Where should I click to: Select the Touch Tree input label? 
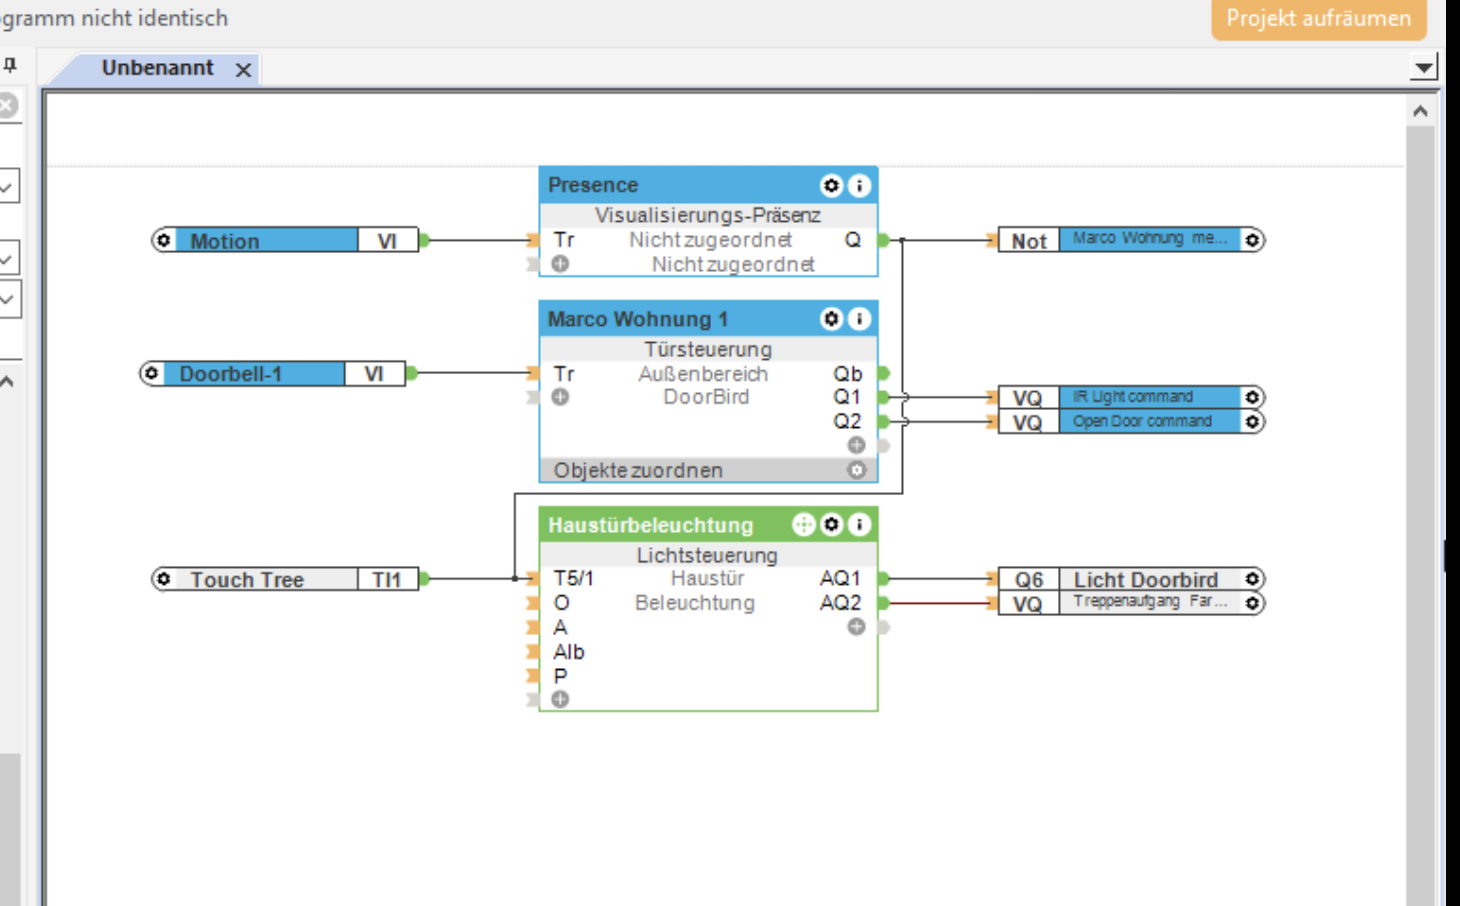[247, 579]
